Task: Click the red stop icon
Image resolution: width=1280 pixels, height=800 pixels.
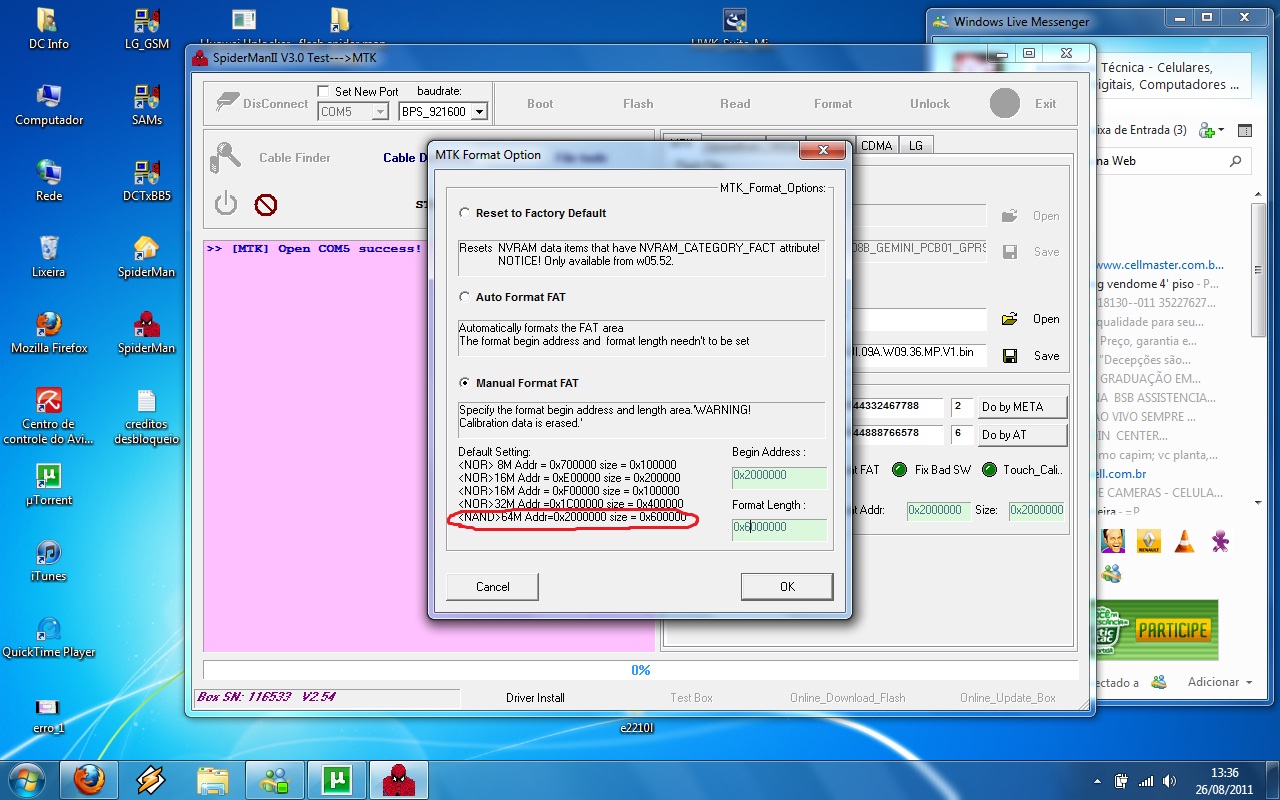Action: coord(265,205)
